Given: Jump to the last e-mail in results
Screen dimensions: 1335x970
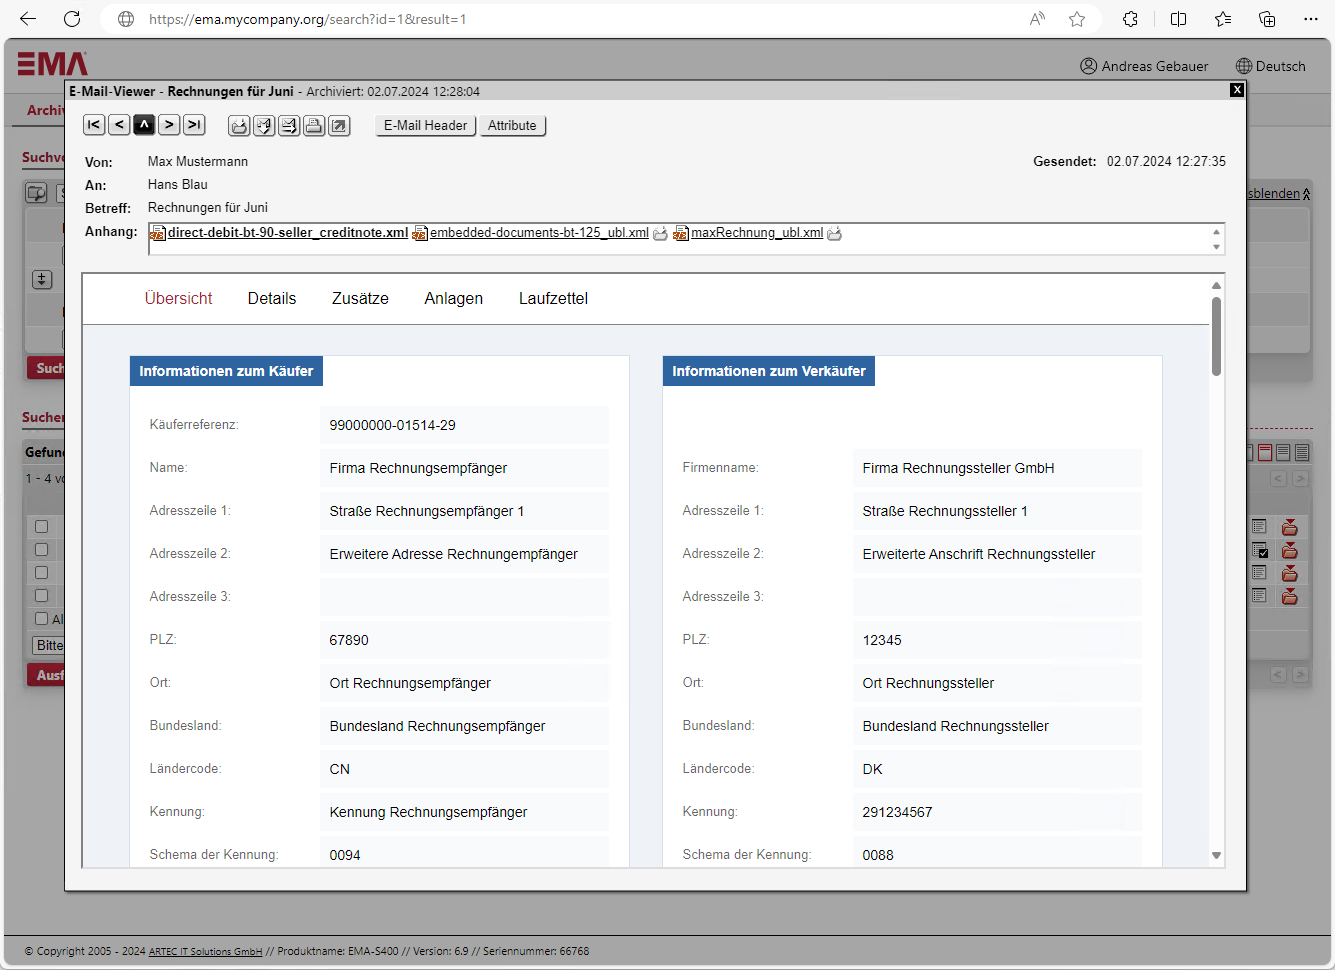Looking at the screenshot, I should (195, 125).
